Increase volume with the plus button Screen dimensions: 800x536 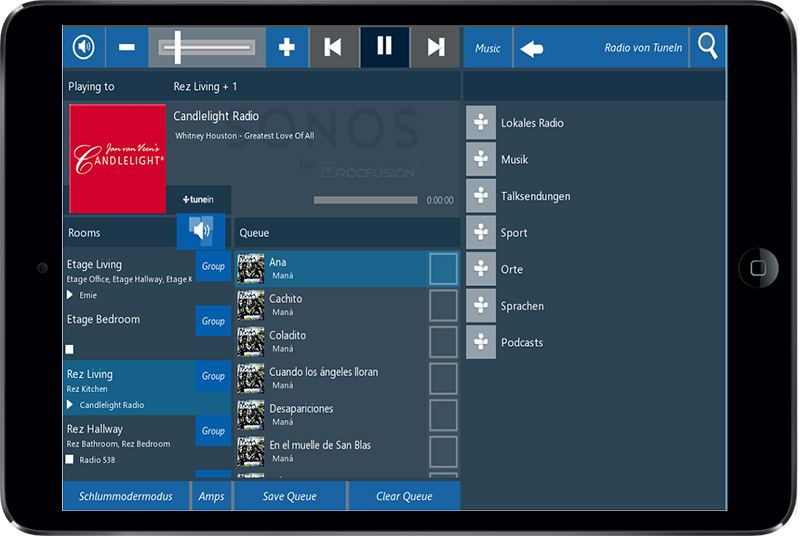(286, 47)
